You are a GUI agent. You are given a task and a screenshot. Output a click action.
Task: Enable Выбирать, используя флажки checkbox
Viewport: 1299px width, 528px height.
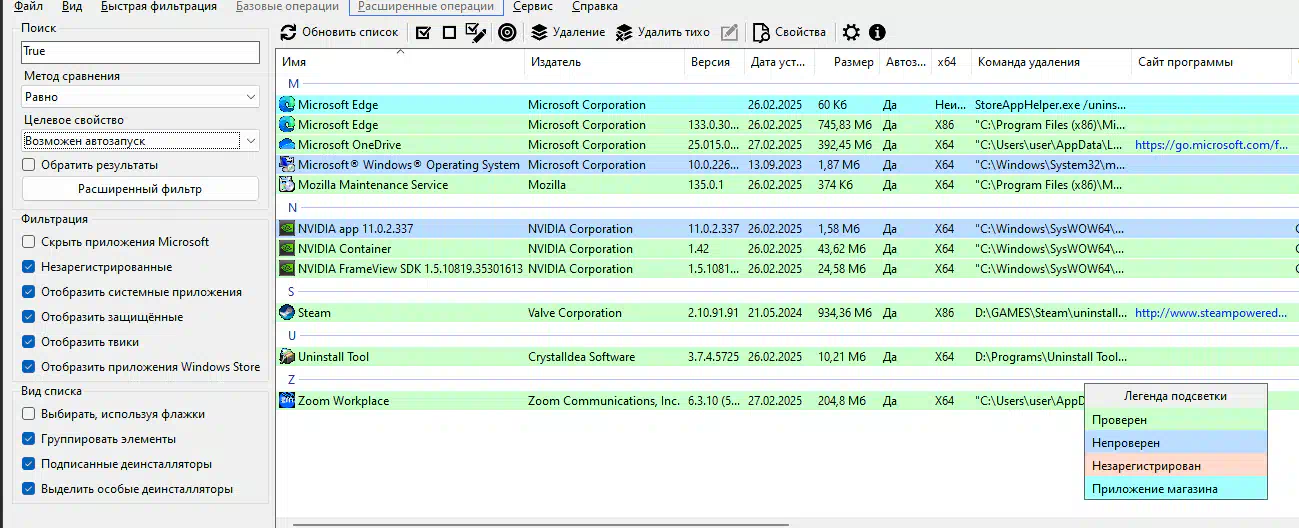(x=28, y=414)
